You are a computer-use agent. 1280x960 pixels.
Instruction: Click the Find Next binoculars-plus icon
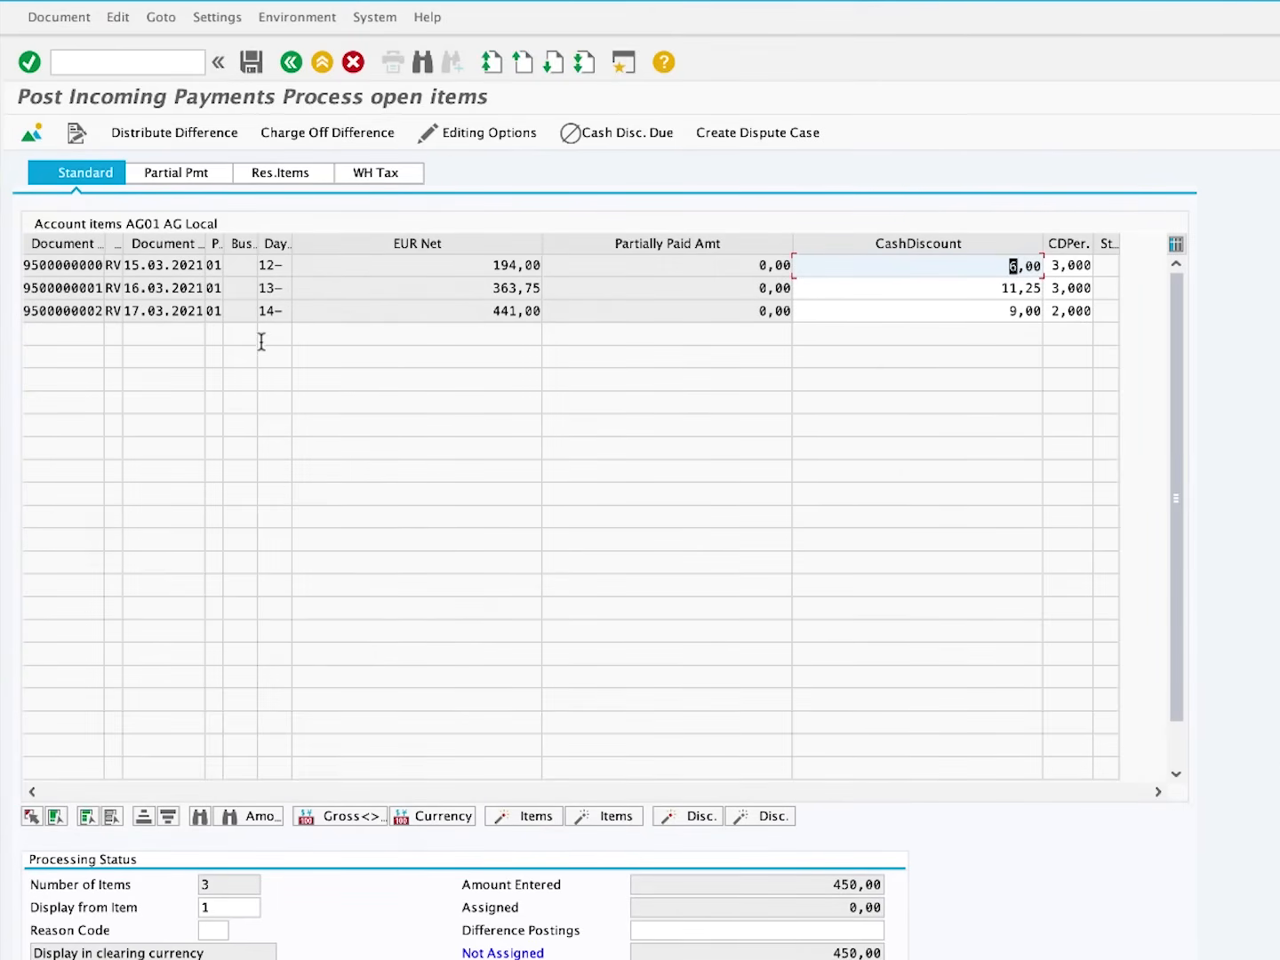(452, 62)
